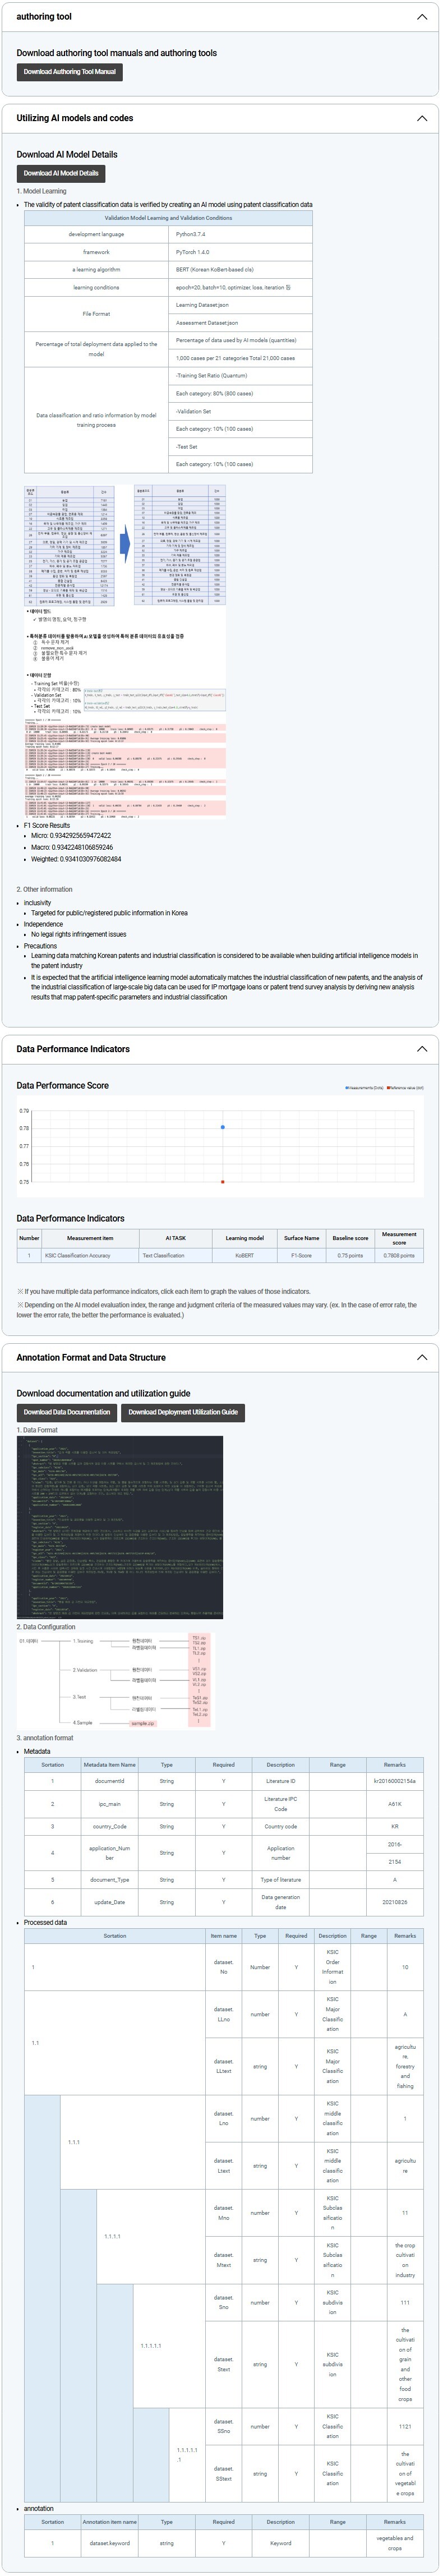Click the blue measurement data point on chart
Image resolution: width=443 pixels, height=2576 pixels.
222,1127
